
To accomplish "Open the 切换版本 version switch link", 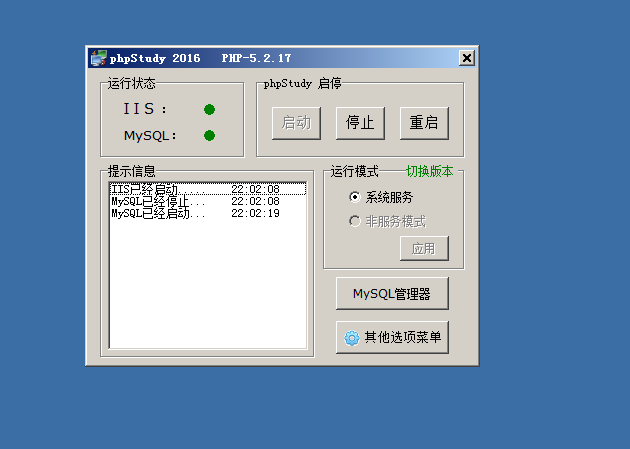I will pyautogui.click(x=430, y=171).
